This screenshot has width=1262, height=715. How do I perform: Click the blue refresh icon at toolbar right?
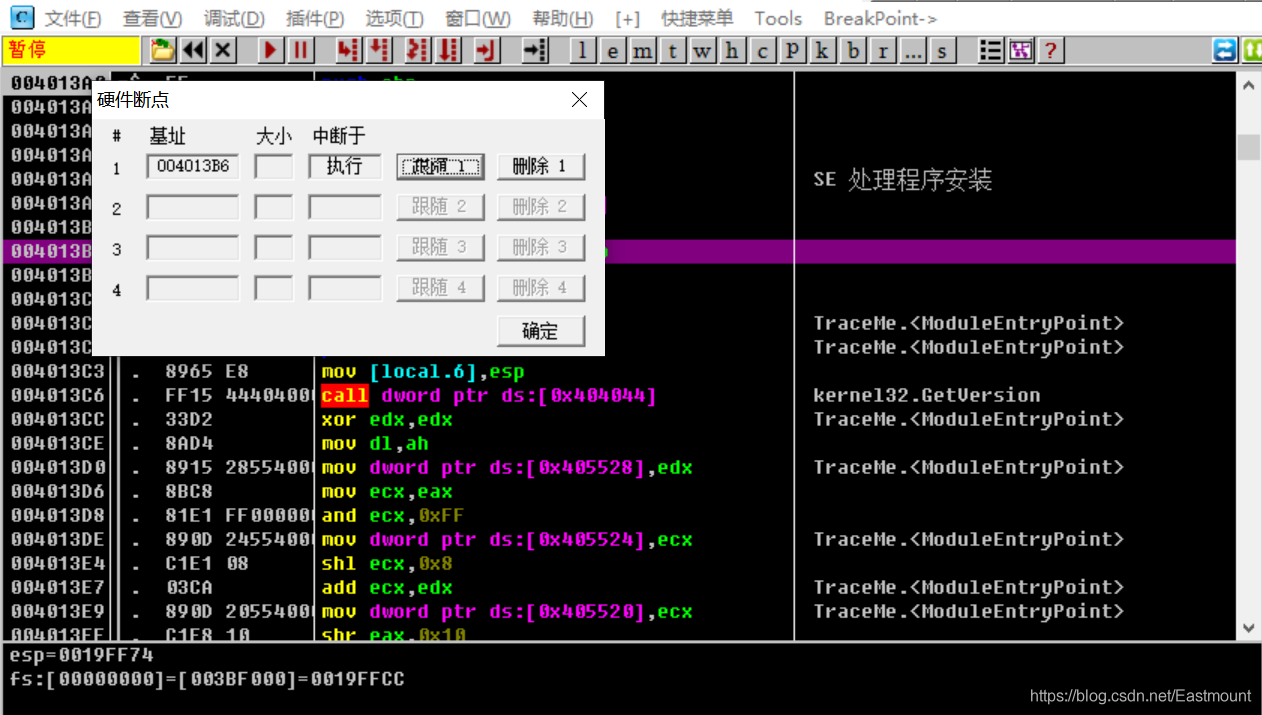pyautogui.click(x=1225, y=50)
